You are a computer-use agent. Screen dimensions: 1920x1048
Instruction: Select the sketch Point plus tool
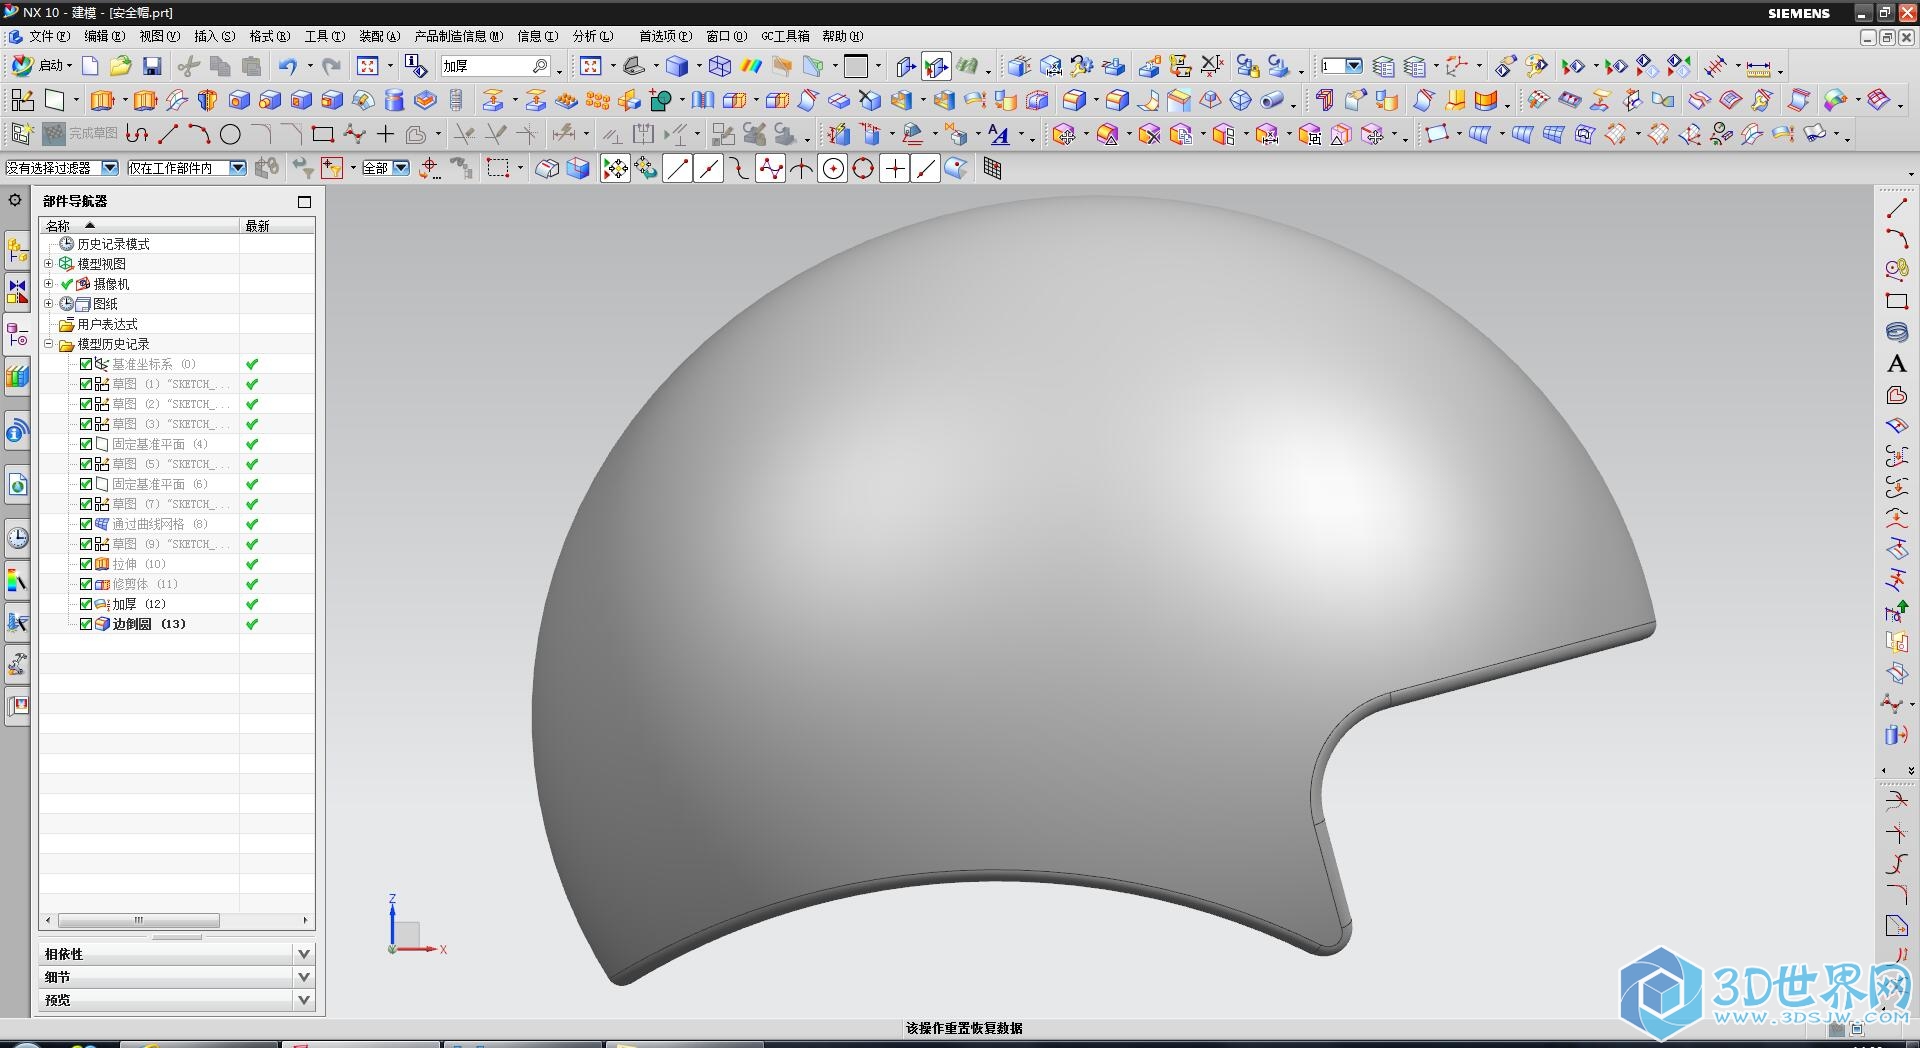[x=385, y=134]
